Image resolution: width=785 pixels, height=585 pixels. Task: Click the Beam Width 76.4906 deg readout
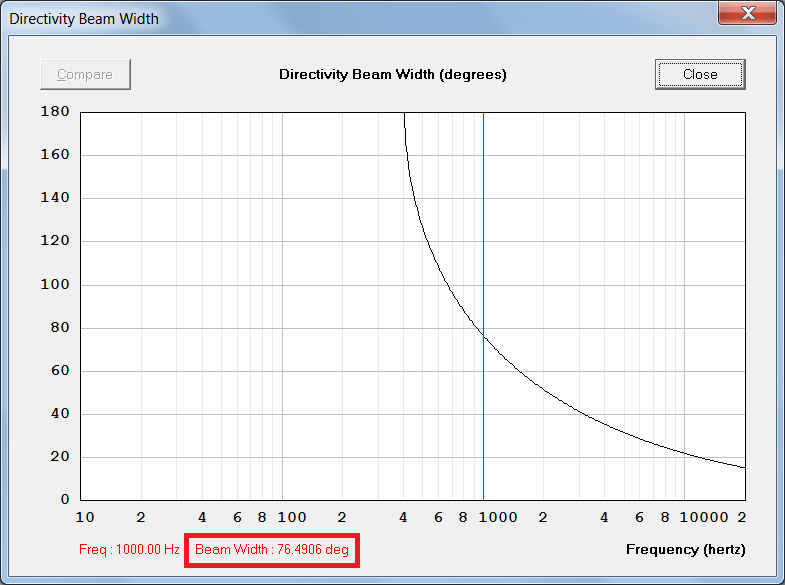point(272,549)
